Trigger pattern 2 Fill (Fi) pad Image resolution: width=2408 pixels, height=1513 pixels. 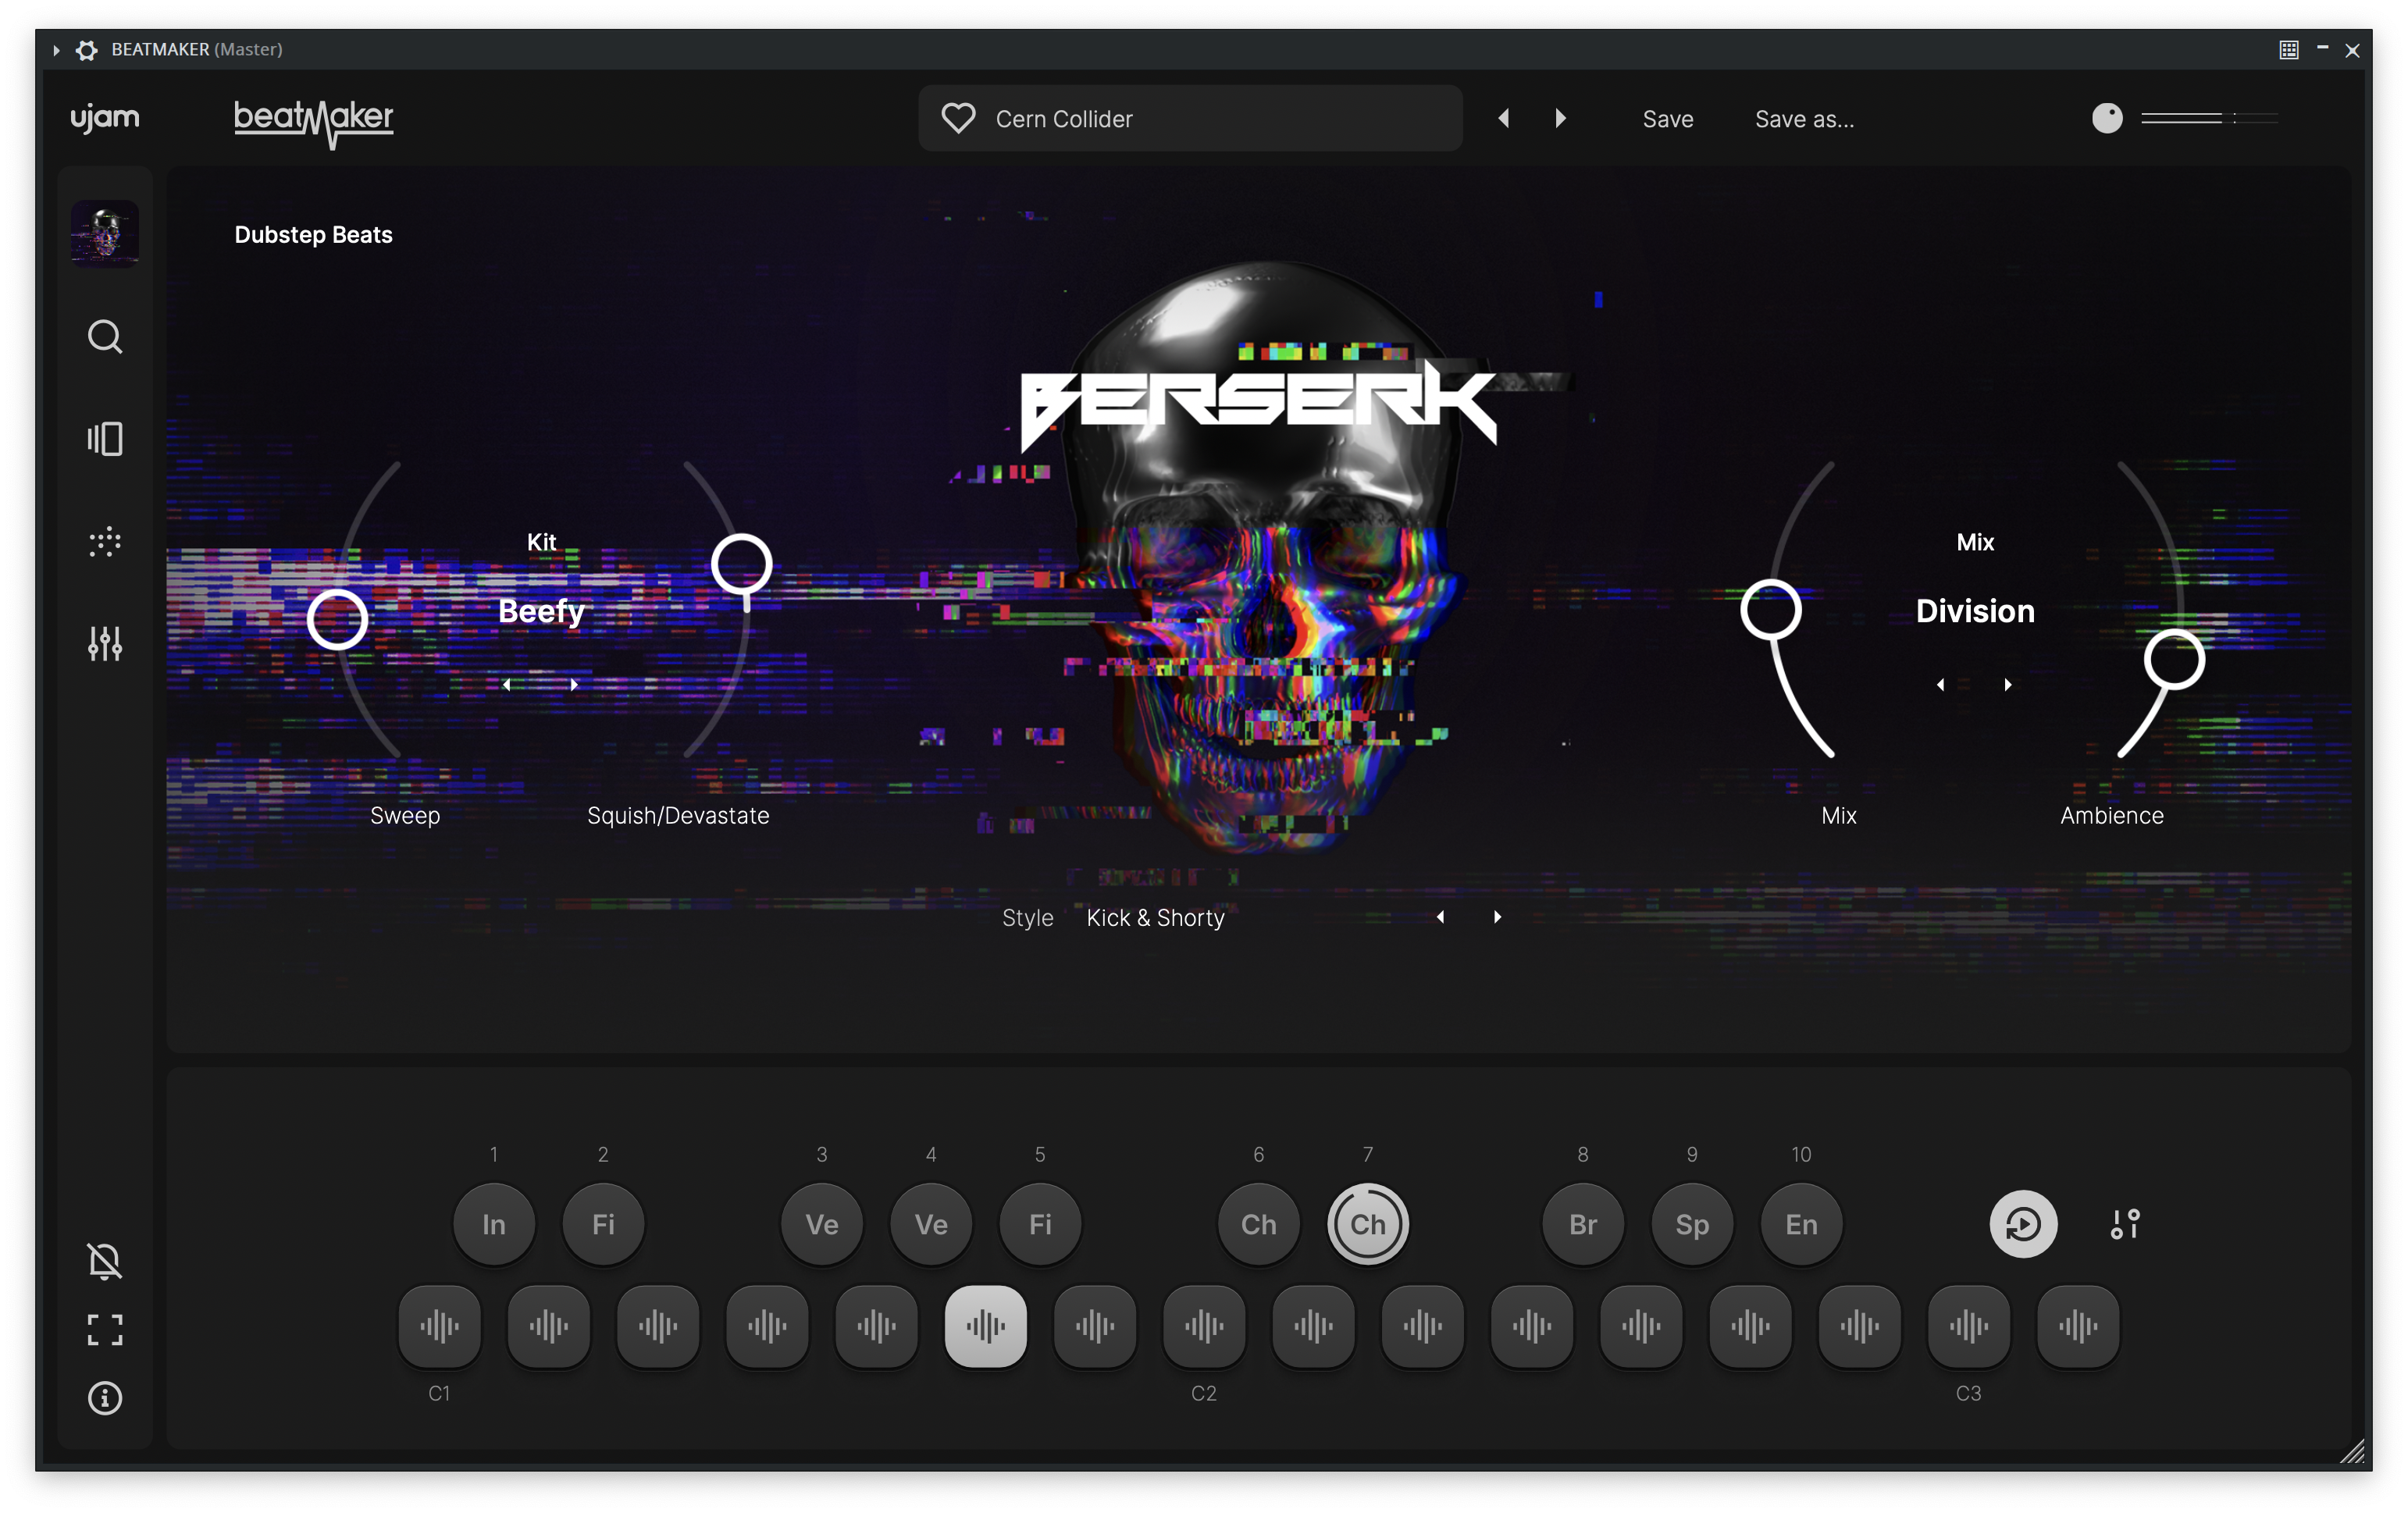pyautogui.click(x=603, y=1224)
